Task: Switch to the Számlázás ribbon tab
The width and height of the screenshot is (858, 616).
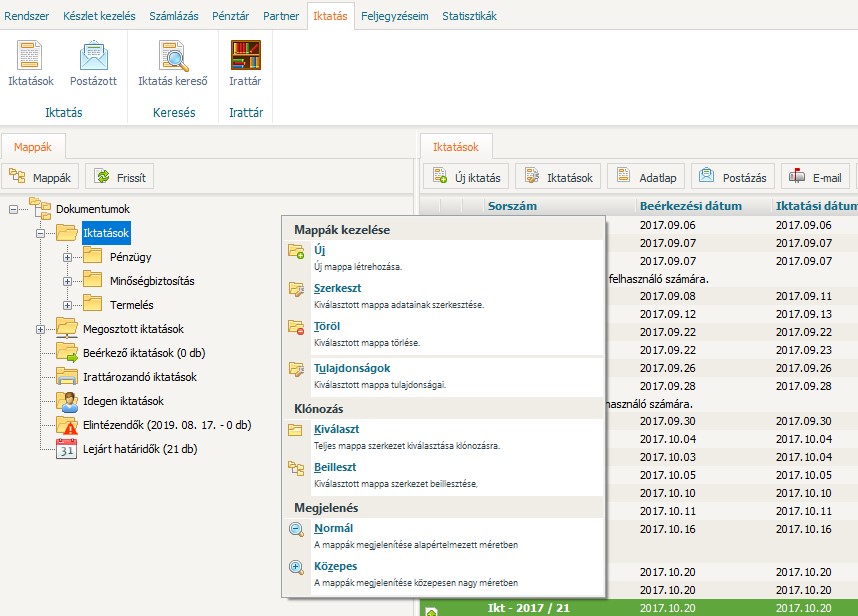Action: tap(173, 16)
